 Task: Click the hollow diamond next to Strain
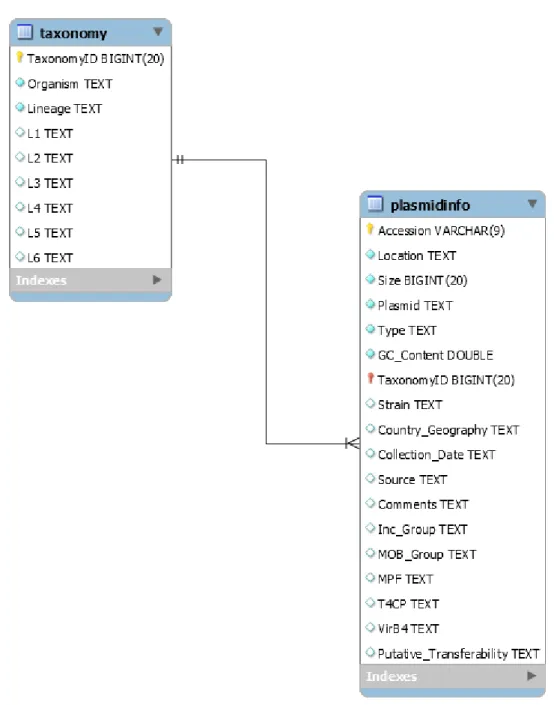tap(370, 403)
